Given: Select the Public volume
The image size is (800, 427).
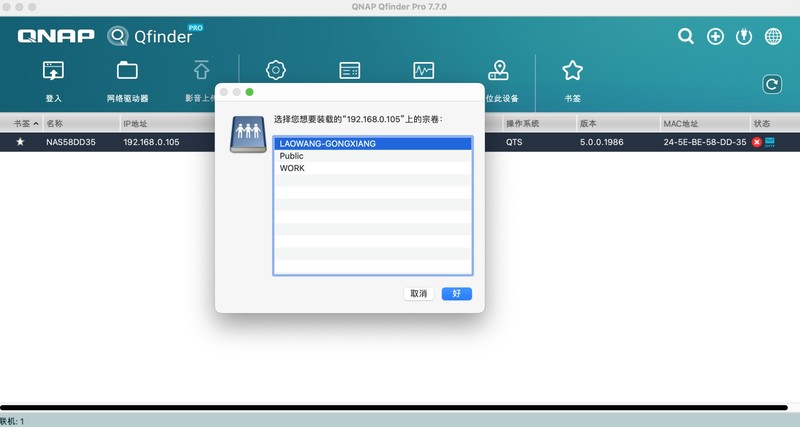Looking at the screenshot, I should point(372,156).
